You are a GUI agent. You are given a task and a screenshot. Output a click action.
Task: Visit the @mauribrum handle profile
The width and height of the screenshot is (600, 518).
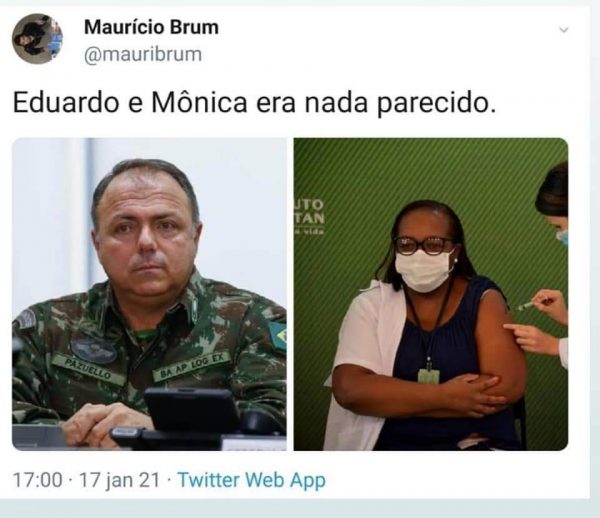point(143,54)
